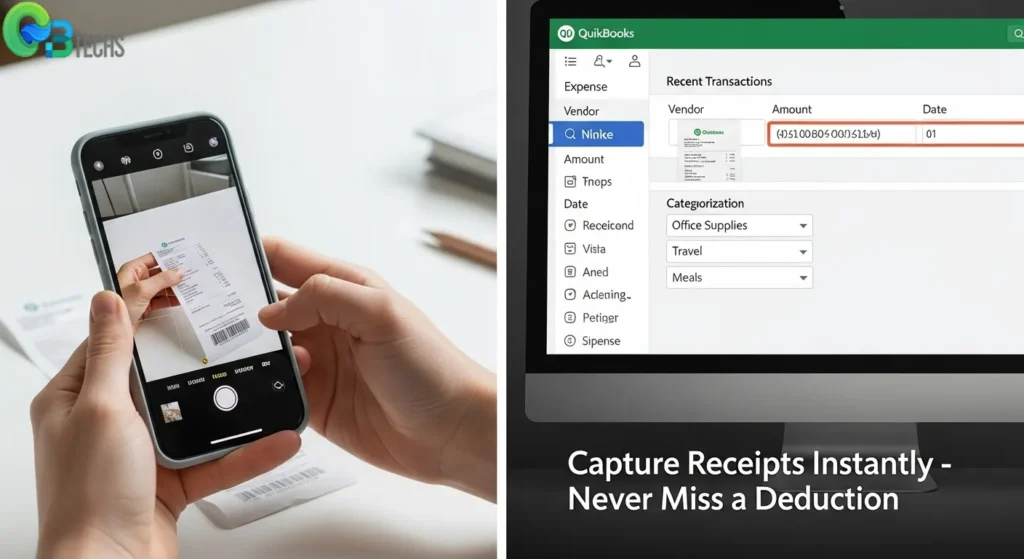Click the Sipense icon in sidebar
1024x559 pixels.
point(570,341)
